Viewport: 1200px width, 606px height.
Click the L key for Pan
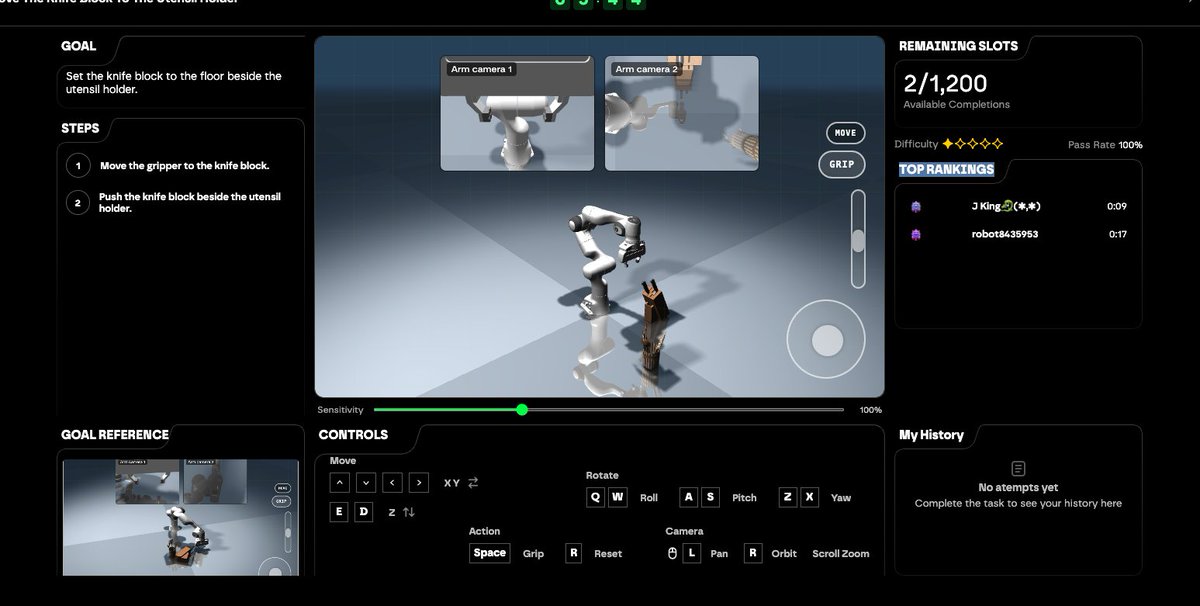click(692, 553)
